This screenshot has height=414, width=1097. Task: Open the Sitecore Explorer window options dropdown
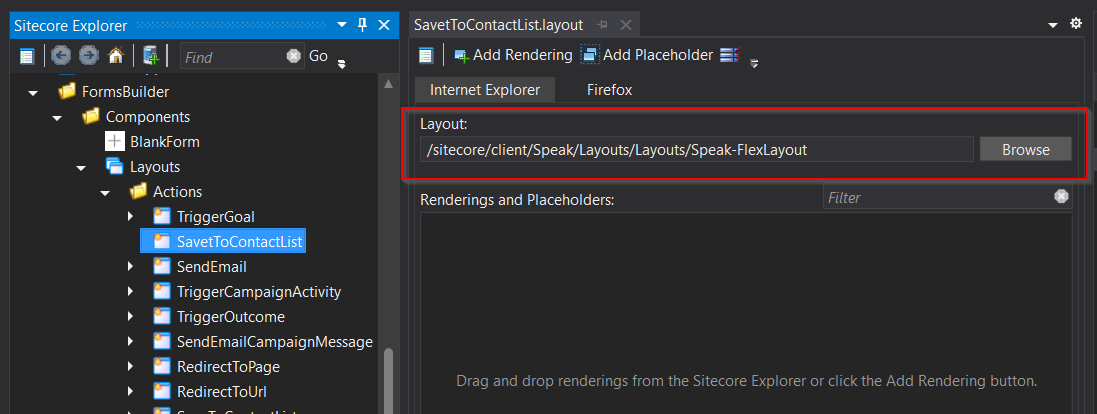342,24
